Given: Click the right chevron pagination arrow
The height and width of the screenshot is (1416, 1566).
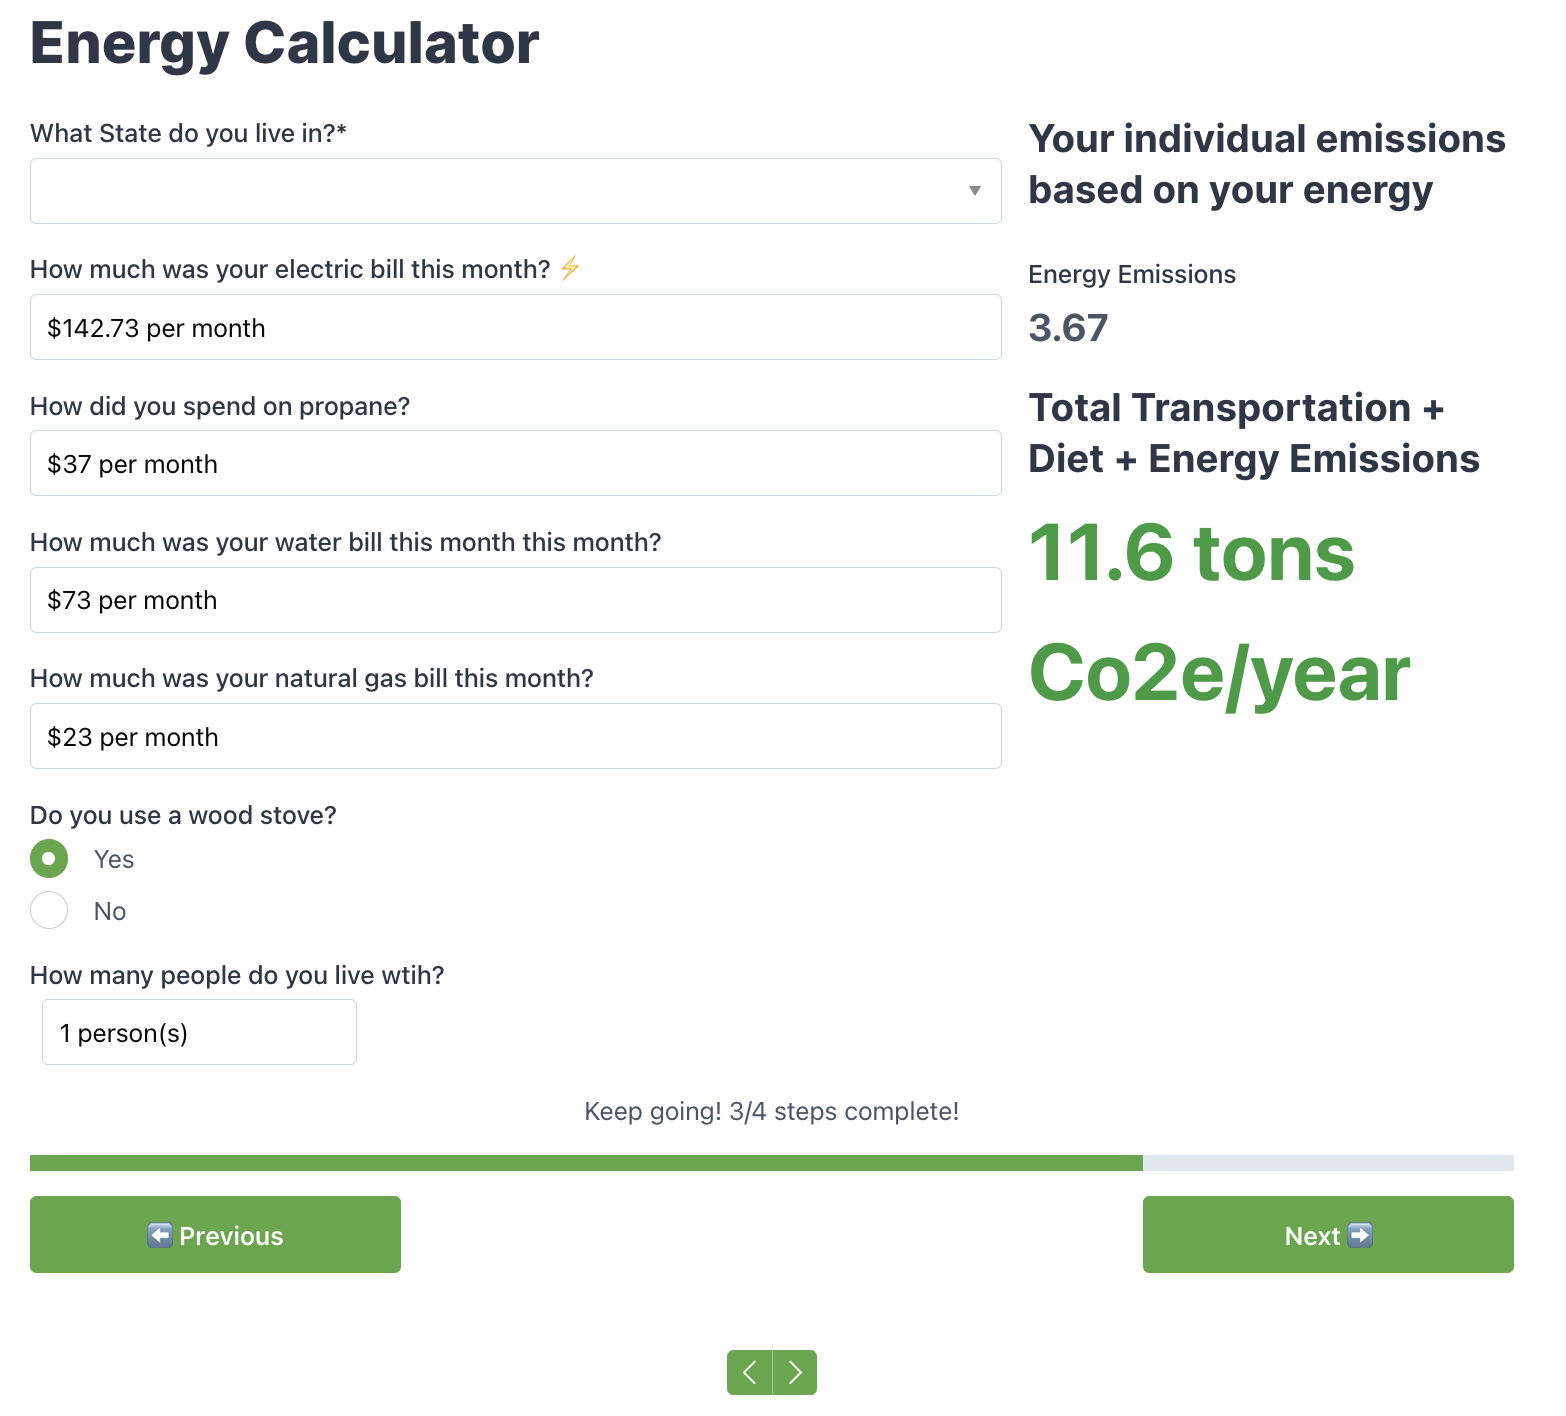Looking at the screenshot, I should [795, 1372].
